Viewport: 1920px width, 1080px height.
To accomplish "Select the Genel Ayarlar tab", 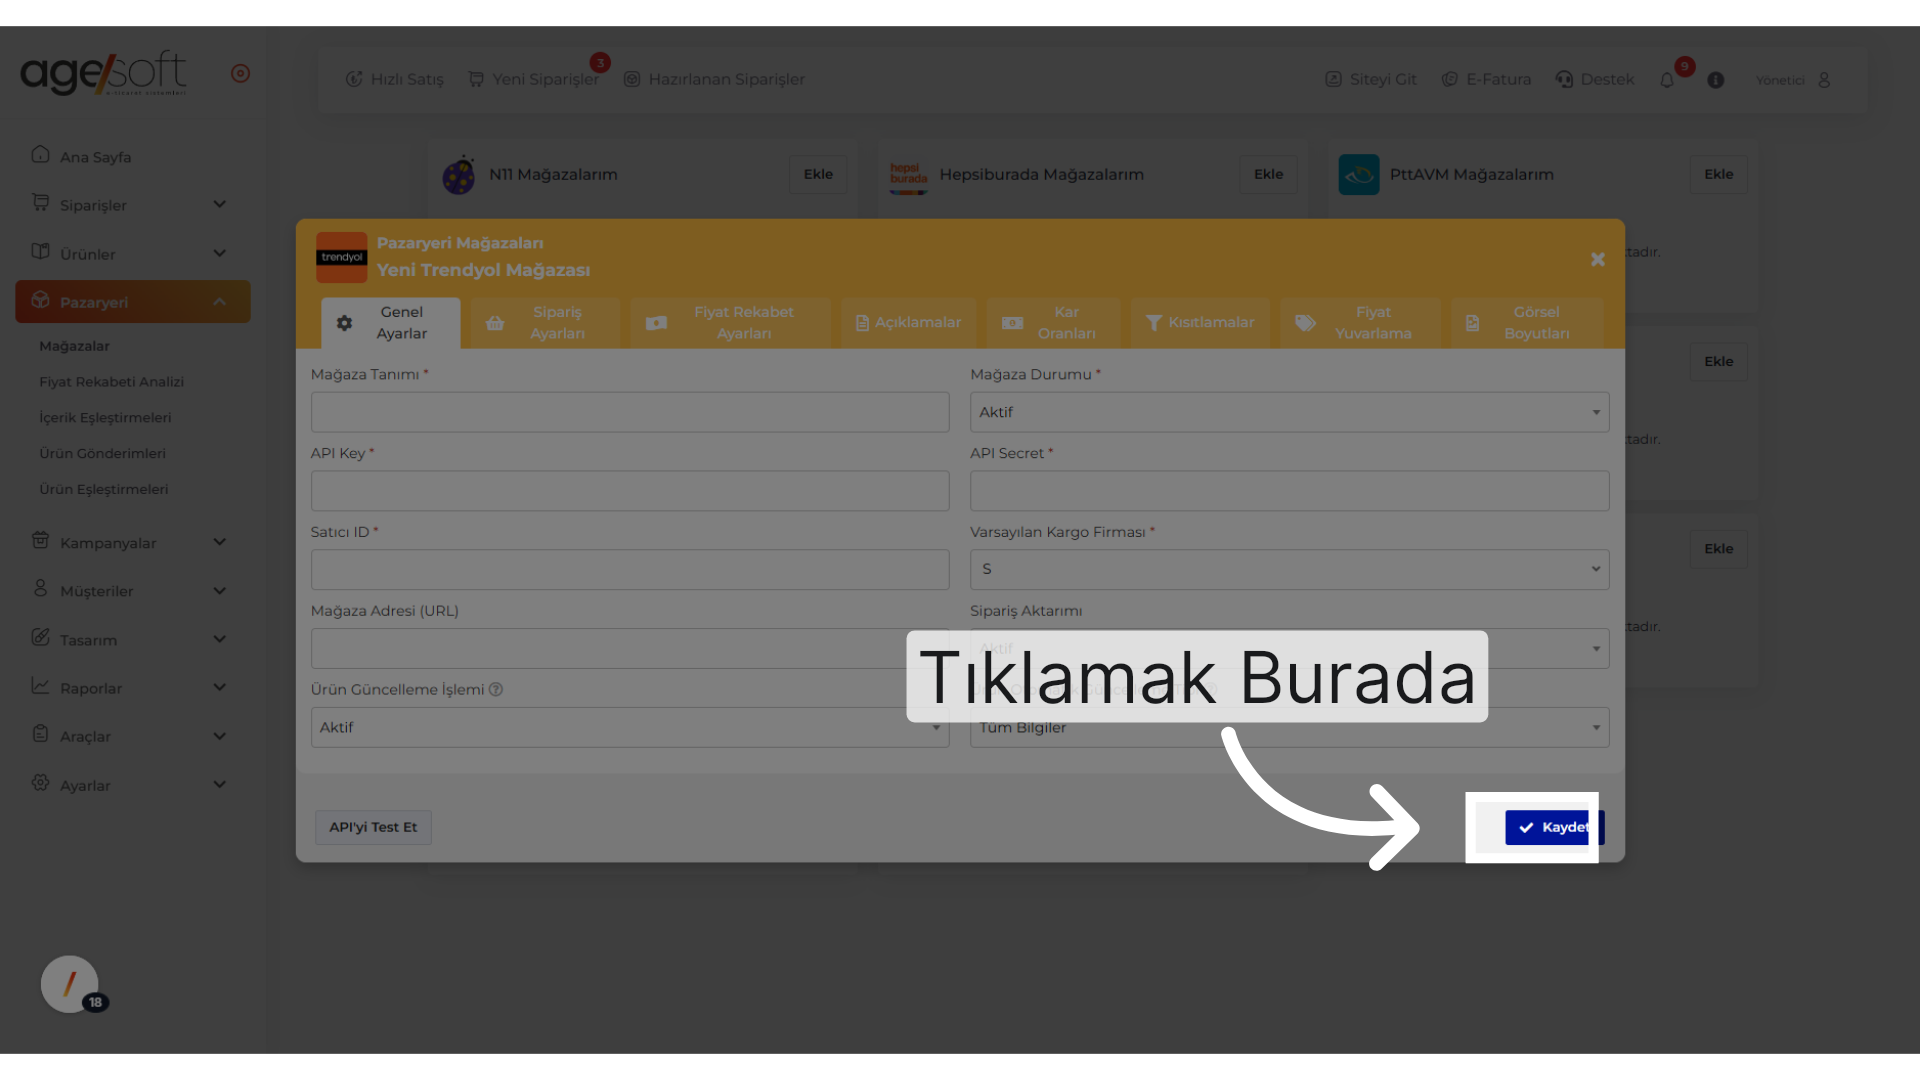I will click(x=391, y=323).
